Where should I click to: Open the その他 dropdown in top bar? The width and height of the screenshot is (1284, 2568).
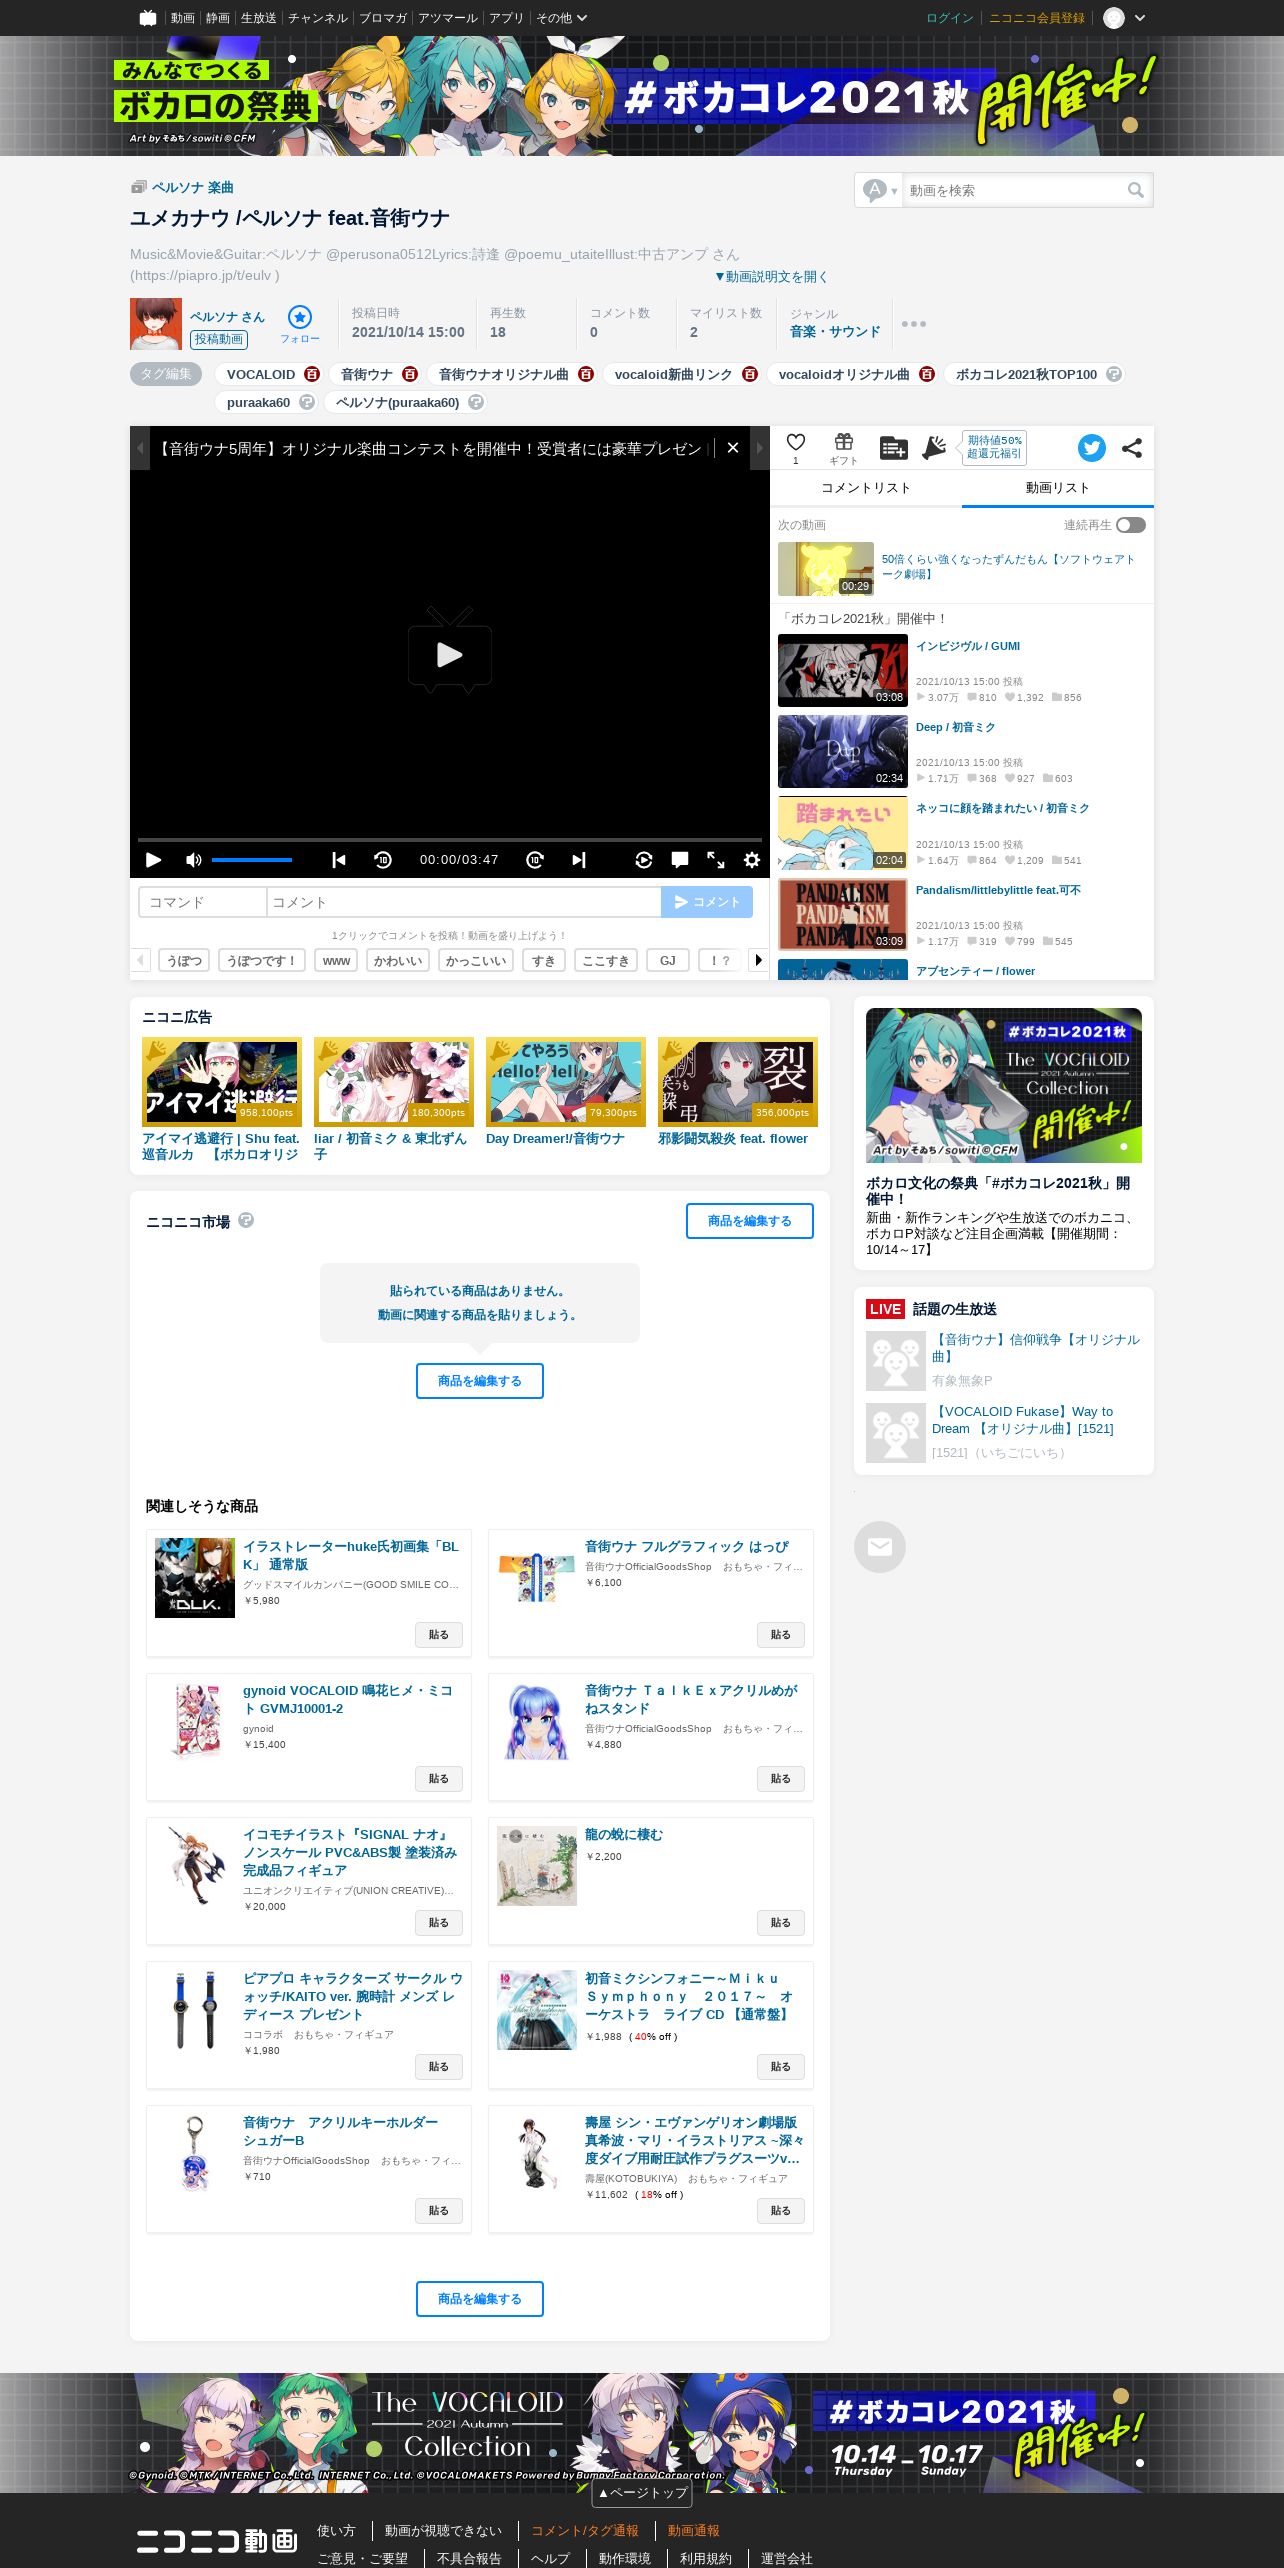click(x=562, y=18)
